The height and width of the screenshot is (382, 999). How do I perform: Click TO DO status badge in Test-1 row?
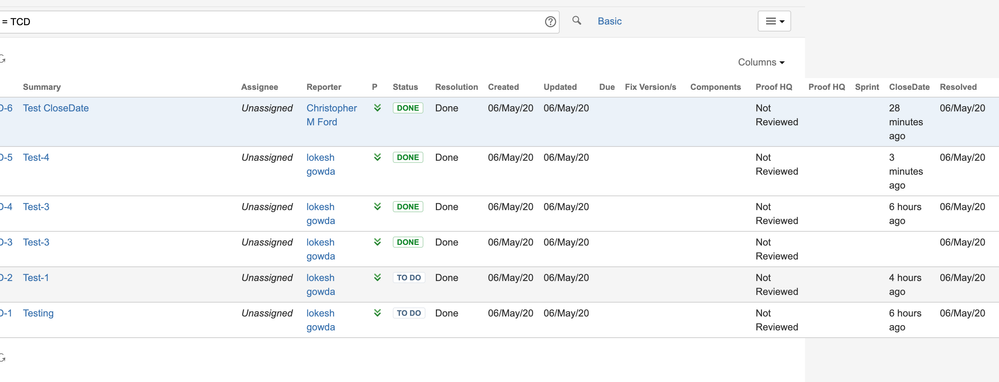click(x=408, y=278)
